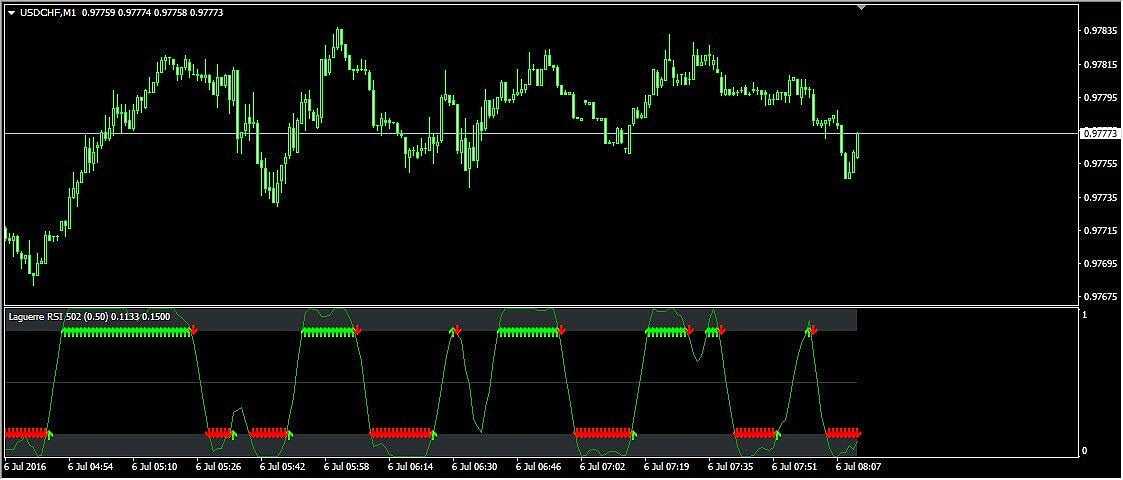Click the green up arrow above 6 Jul 05:26

coord(232,434)
